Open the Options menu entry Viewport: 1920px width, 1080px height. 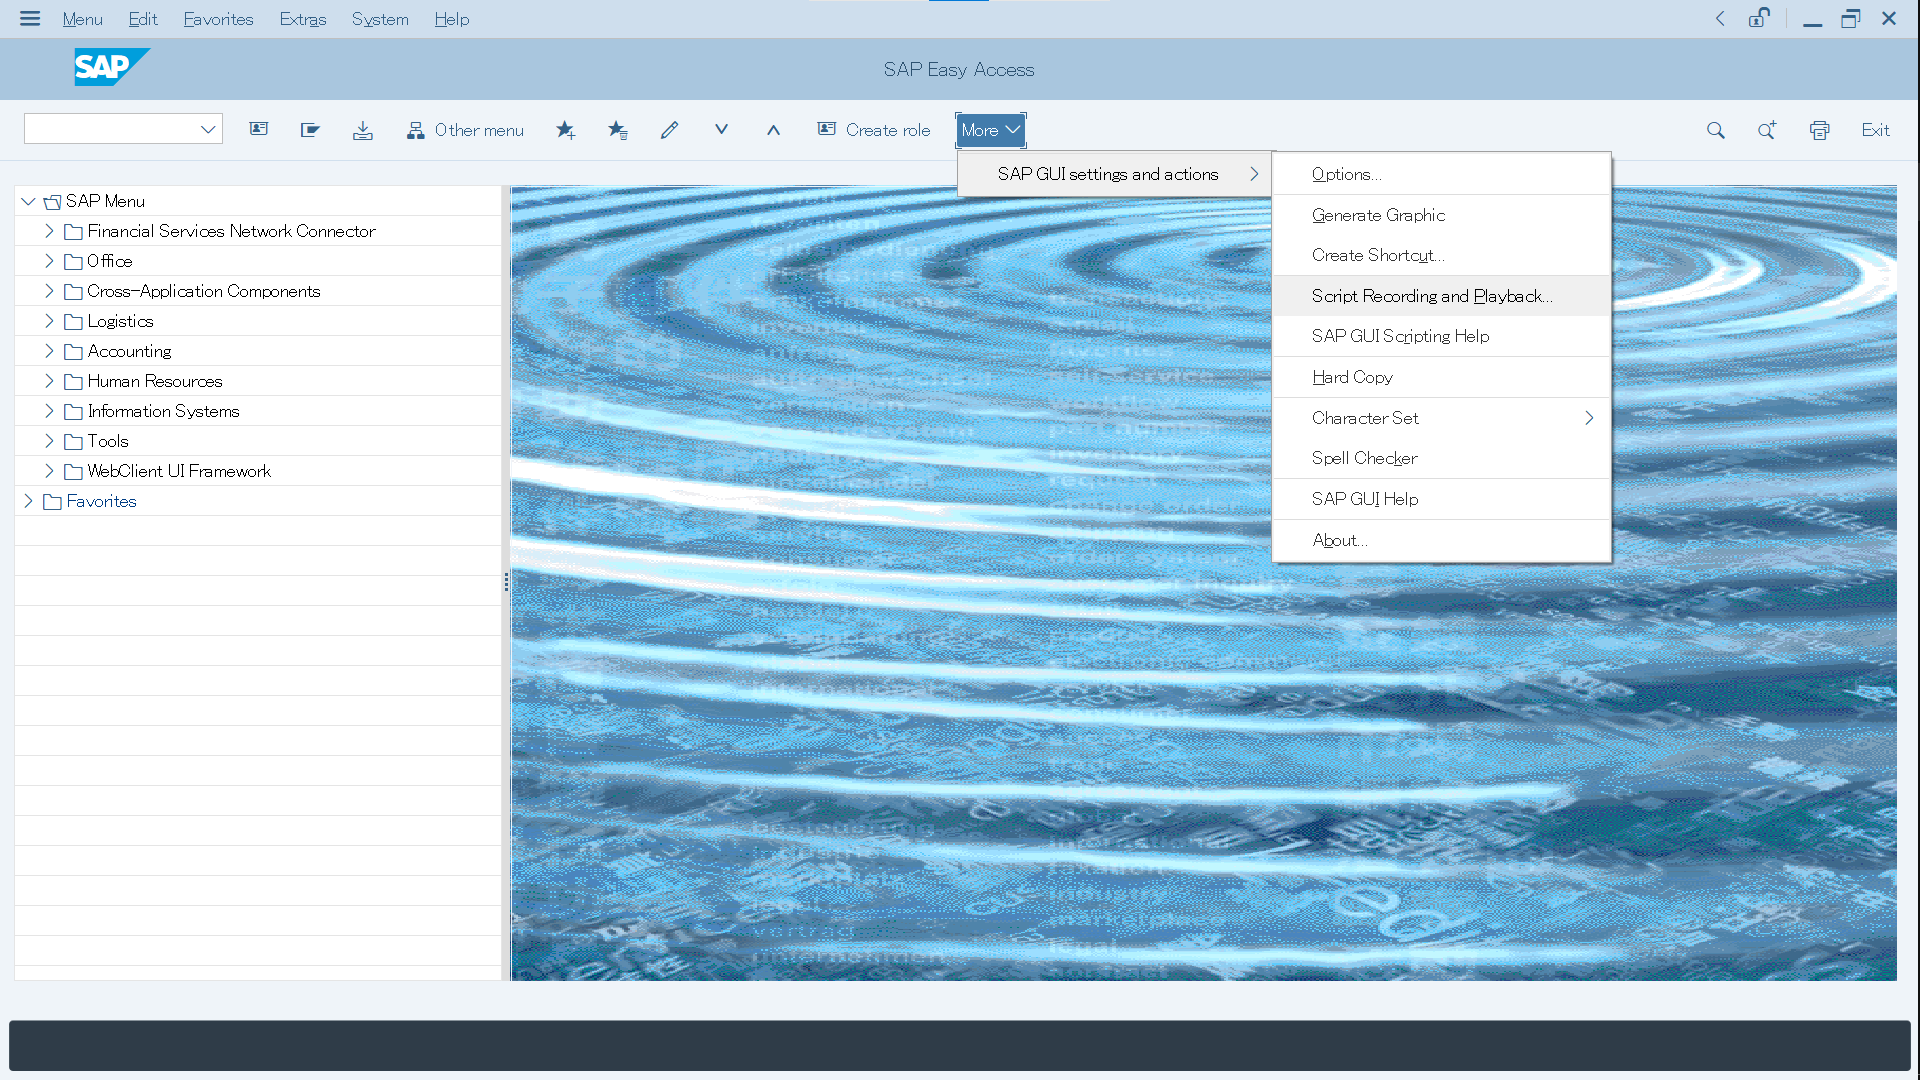click(1346, 174)
